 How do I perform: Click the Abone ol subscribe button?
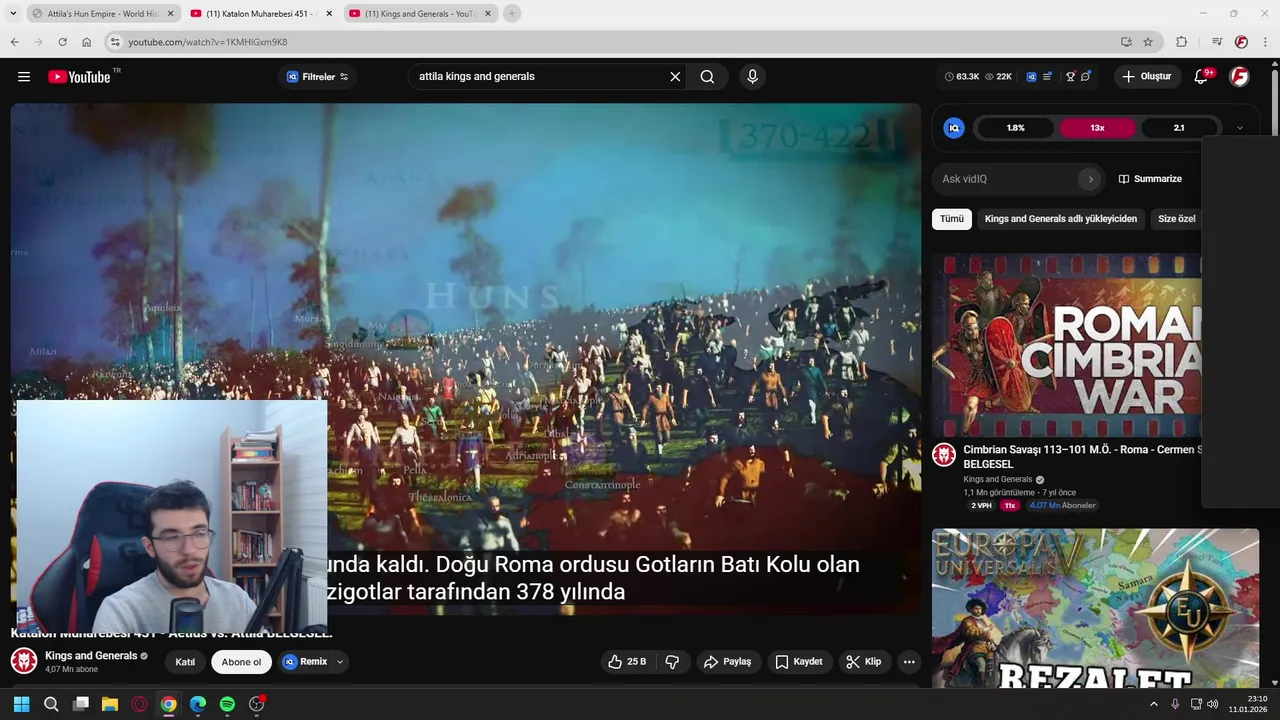[x=241, y=662]
